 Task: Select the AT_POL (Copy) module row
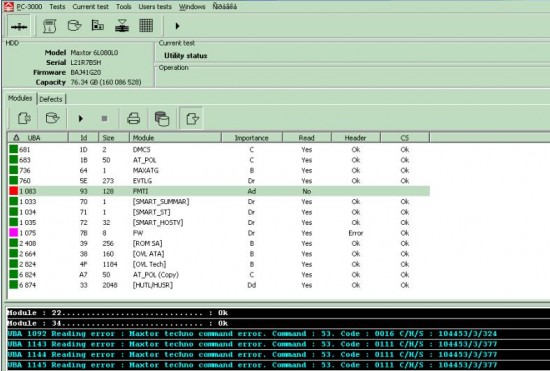(219, 275)
